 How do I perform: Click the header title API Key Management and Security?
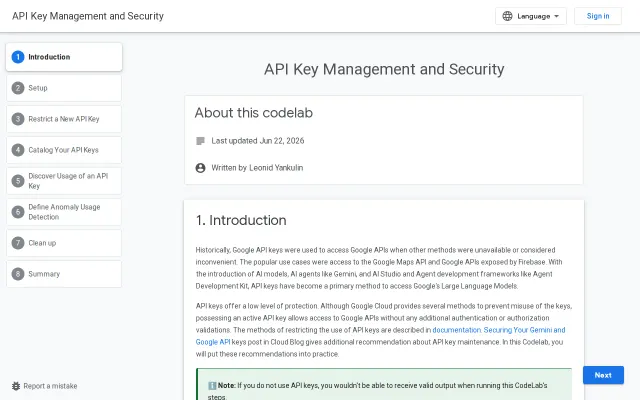88,16
